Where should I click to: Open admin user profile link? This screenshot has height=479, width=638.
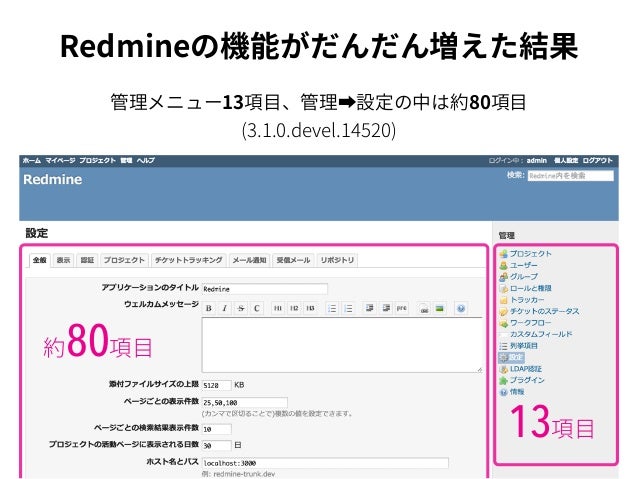coord(536,160)
